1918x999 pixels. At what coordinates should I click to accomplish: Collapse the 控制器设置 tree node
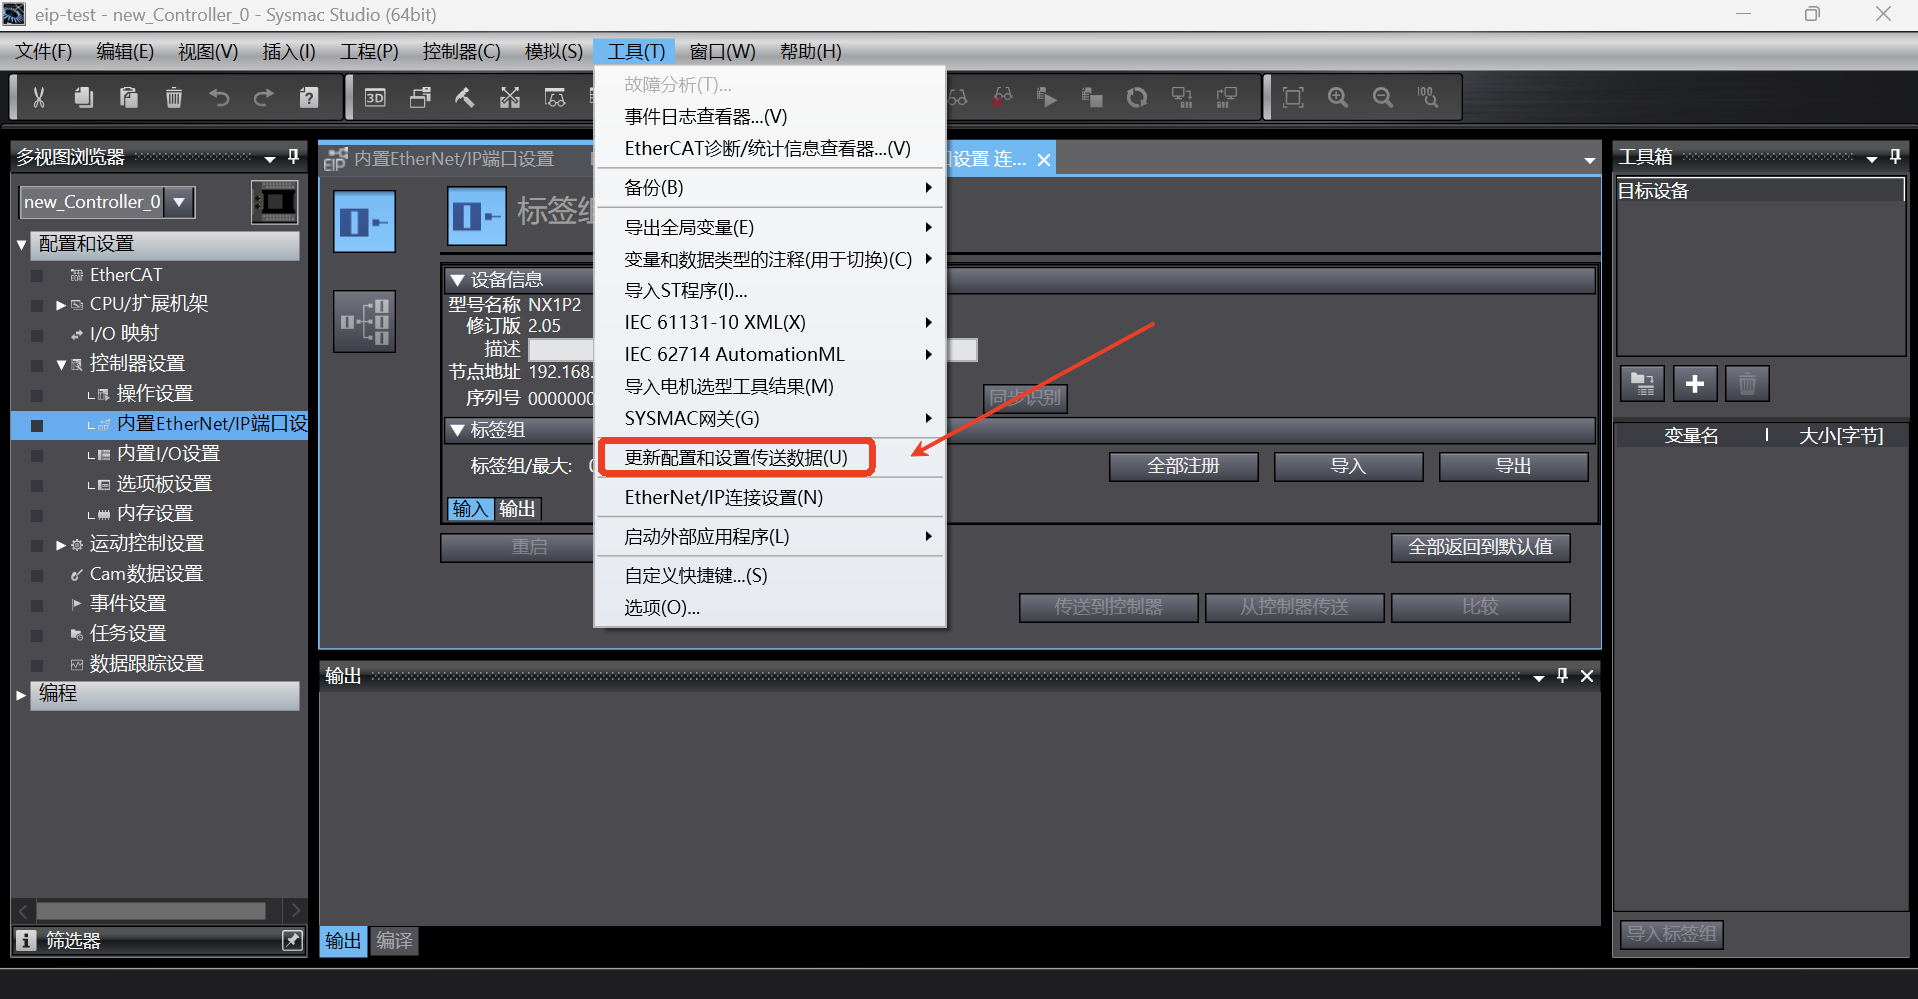pos(61,365)
